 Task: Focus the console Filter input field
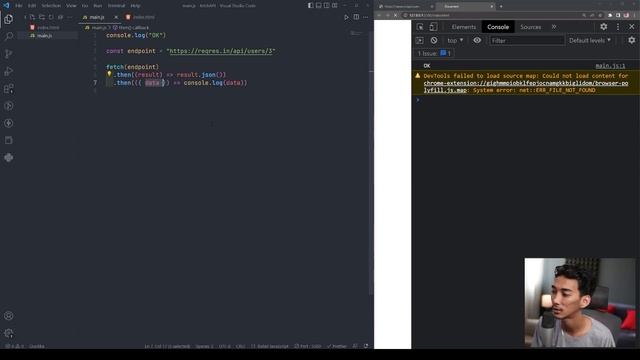point(527,40)
